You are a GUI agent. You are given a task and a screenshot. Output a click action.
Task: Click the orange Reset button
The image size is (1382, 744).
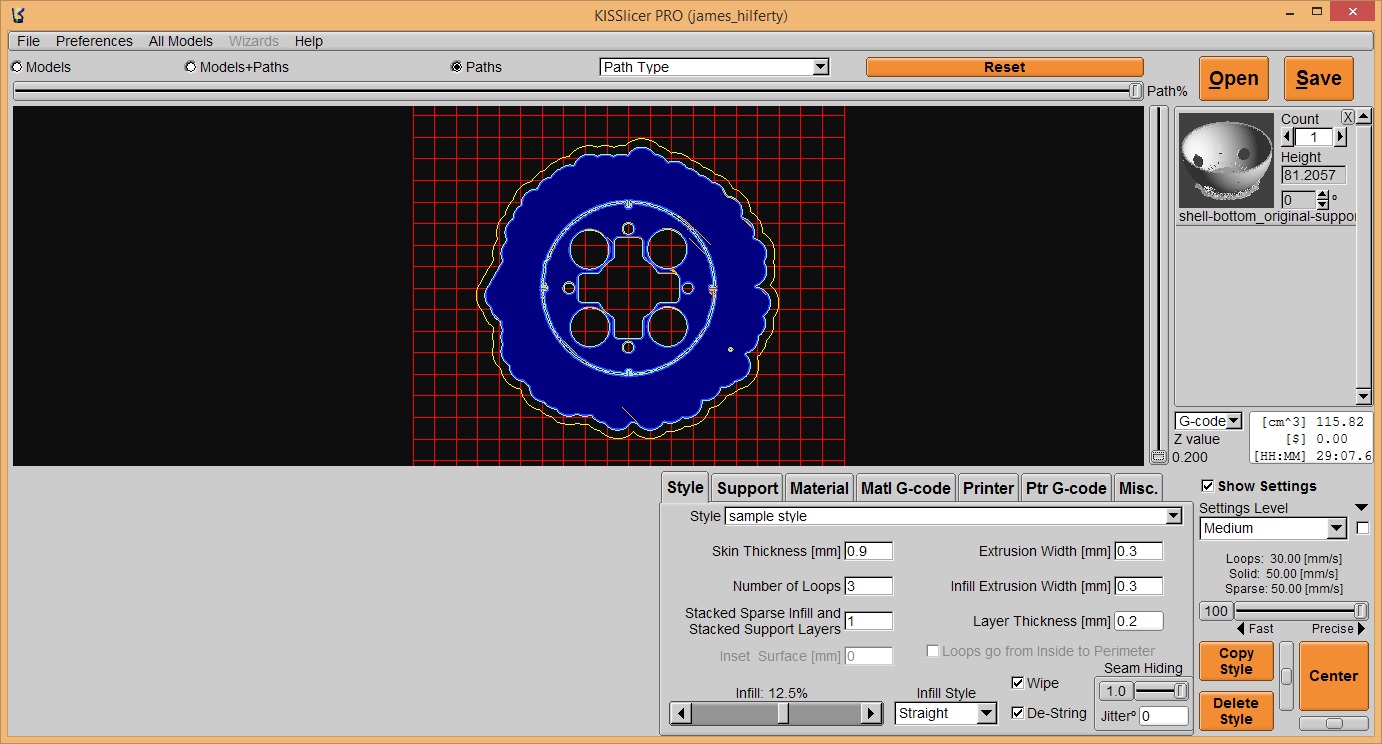tap(1004, 67)
